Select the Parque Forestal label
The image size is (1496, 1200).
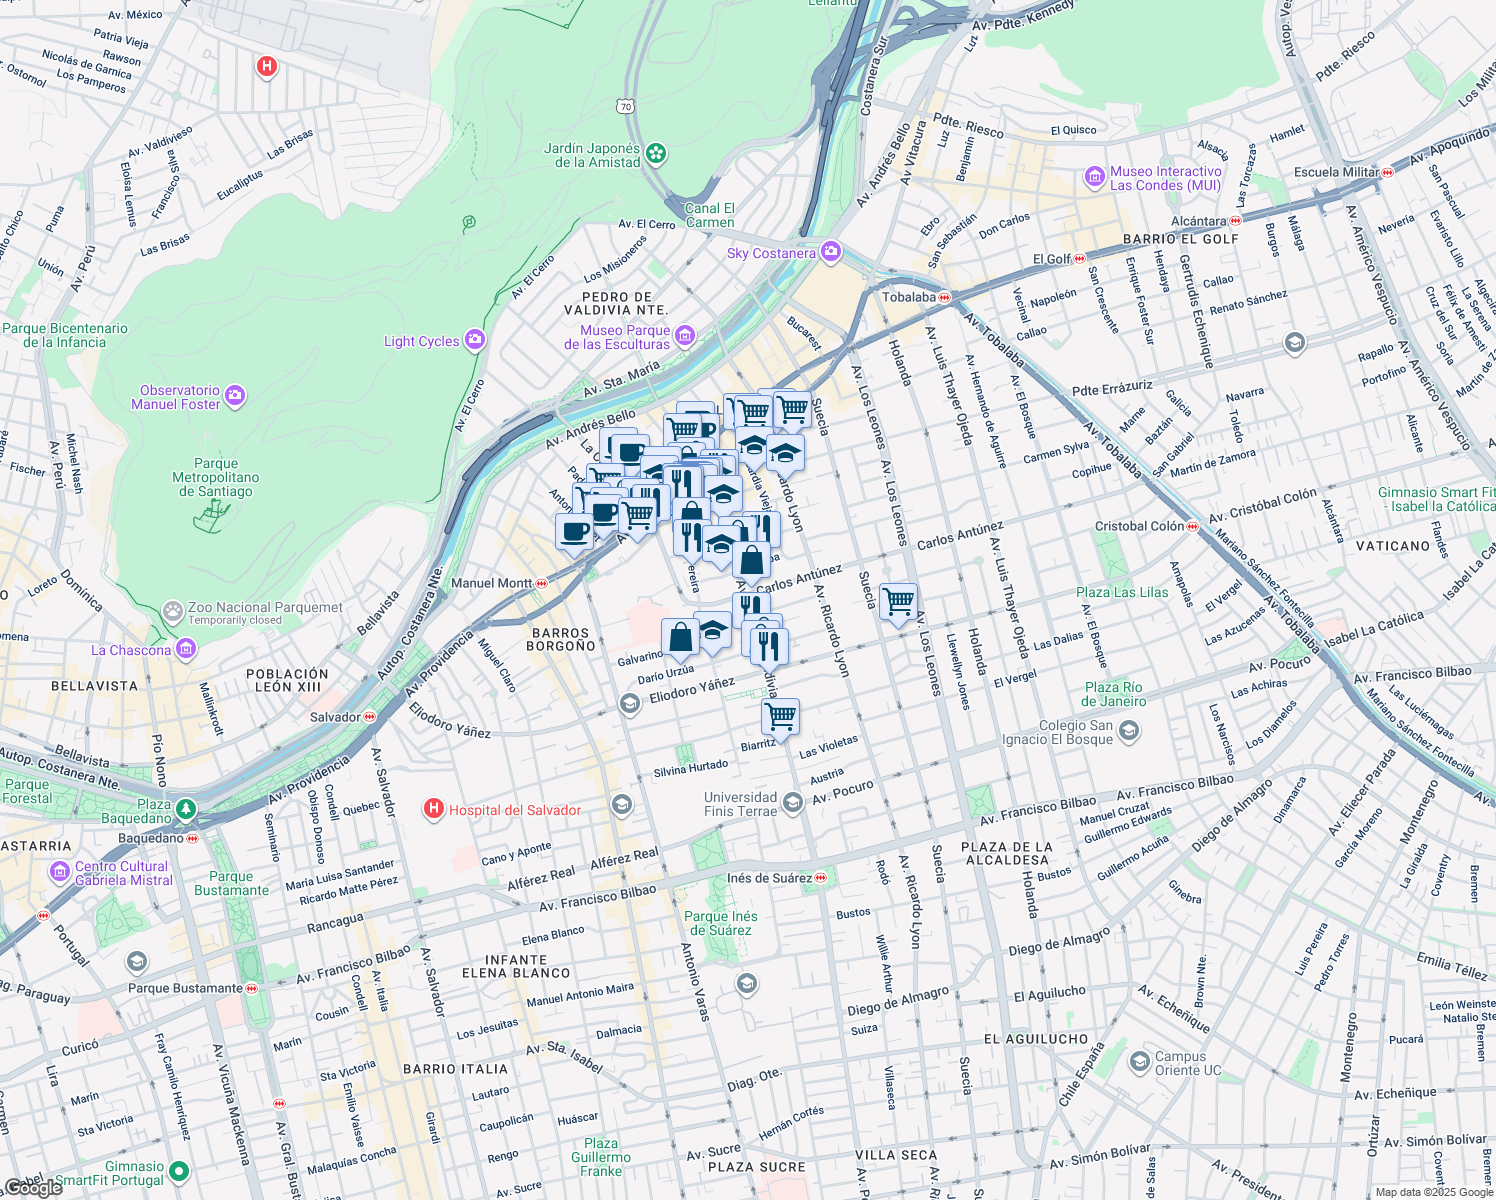point(27,791)
